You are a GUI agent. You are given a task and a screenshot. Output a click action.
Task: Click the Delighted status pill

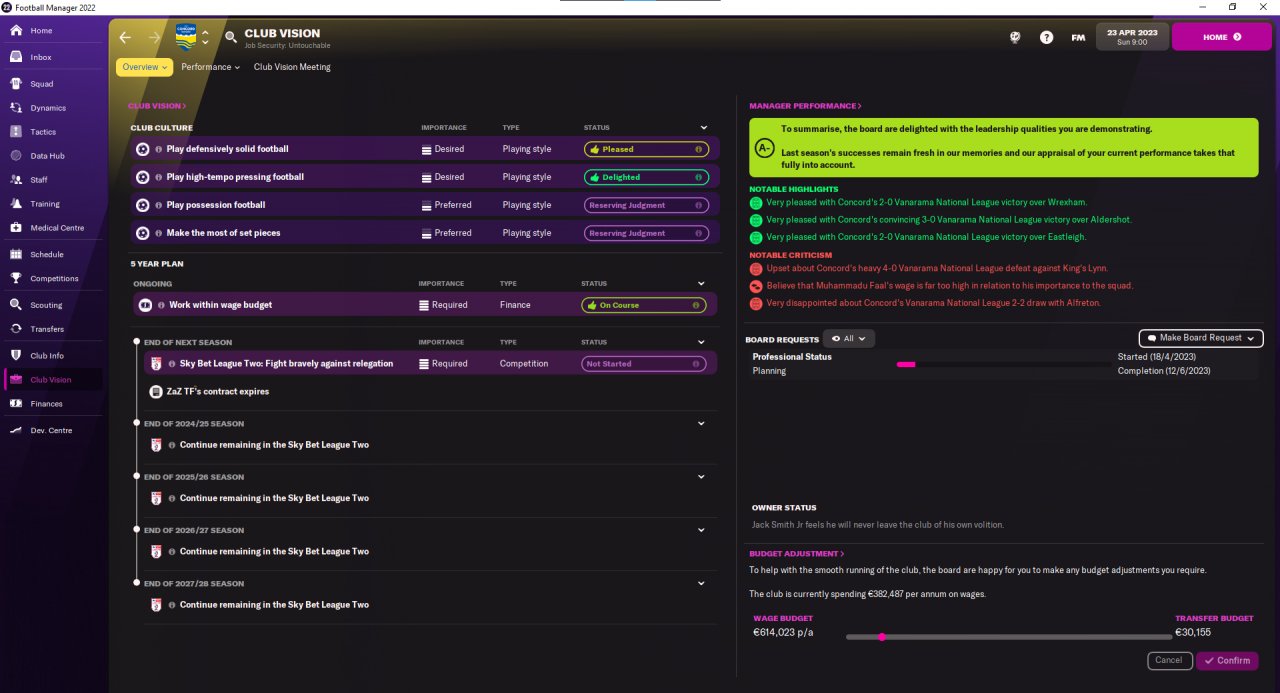click(x=646, y=177)
